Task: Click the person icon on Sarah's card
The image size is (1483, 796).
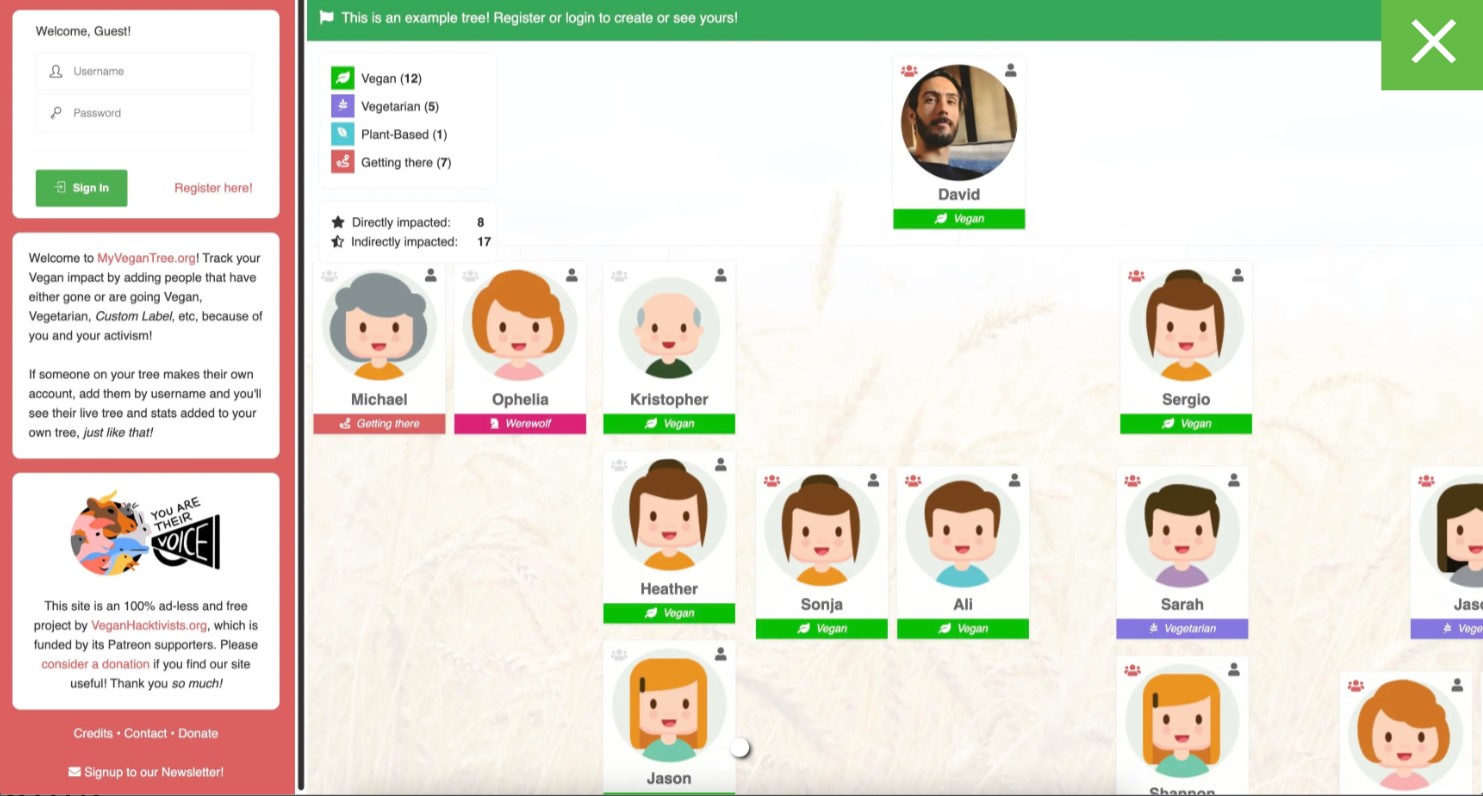Action: pos(1234,480)
